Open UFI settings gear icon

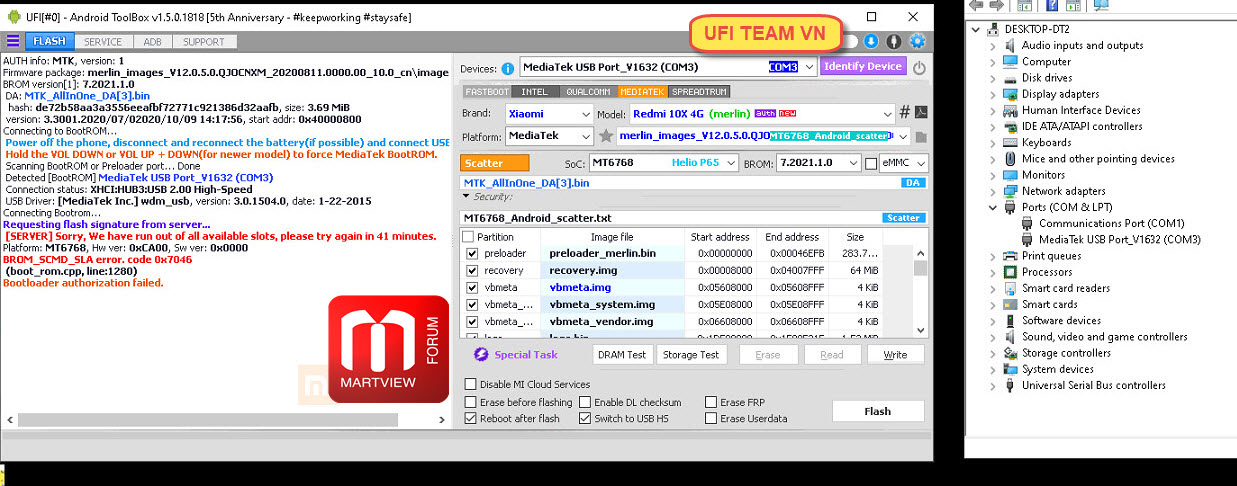[x=917, y=41]
